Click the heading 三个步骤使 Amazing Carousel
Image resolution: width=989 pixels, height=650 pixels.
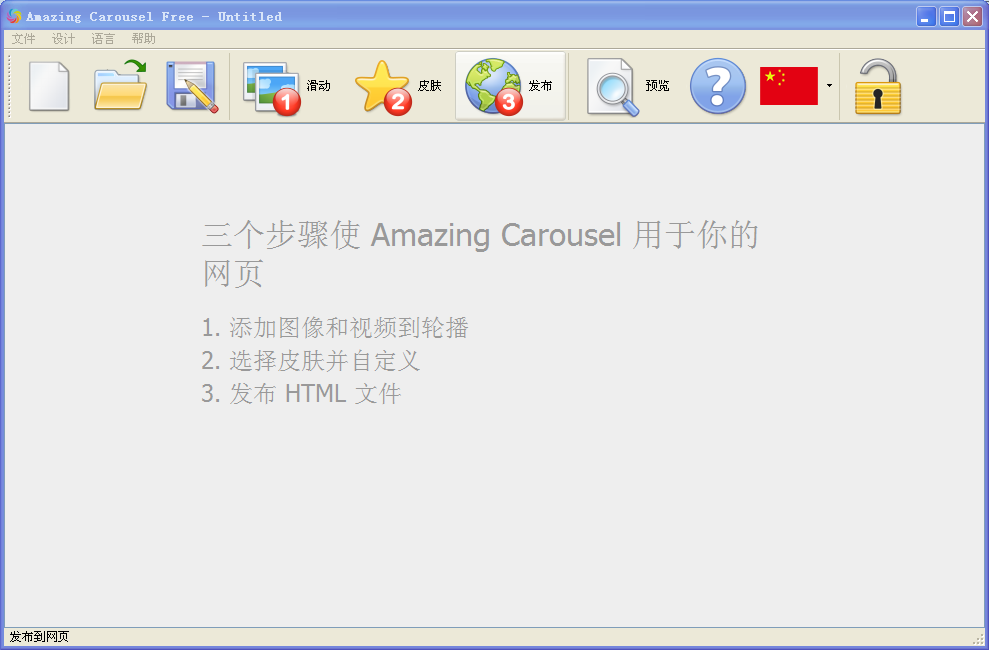coord(412,235)
